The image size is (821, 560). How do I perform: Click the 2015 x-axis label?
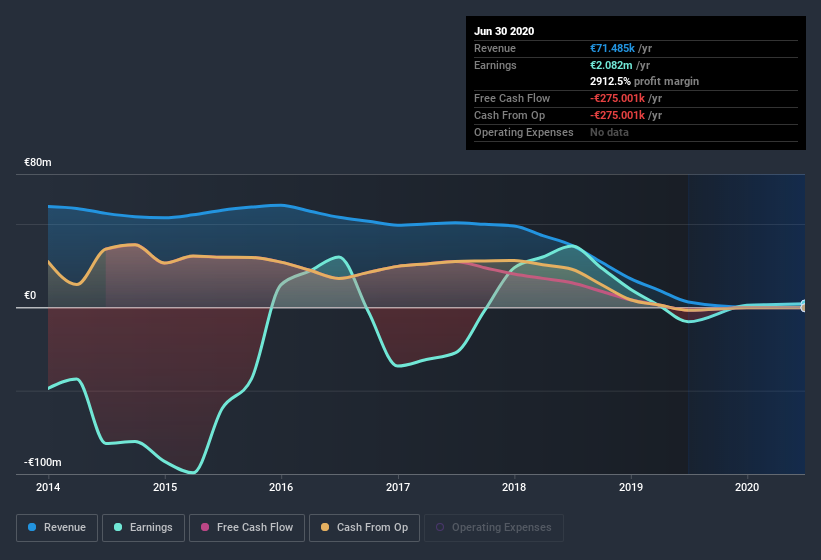(x=165, y=487)
